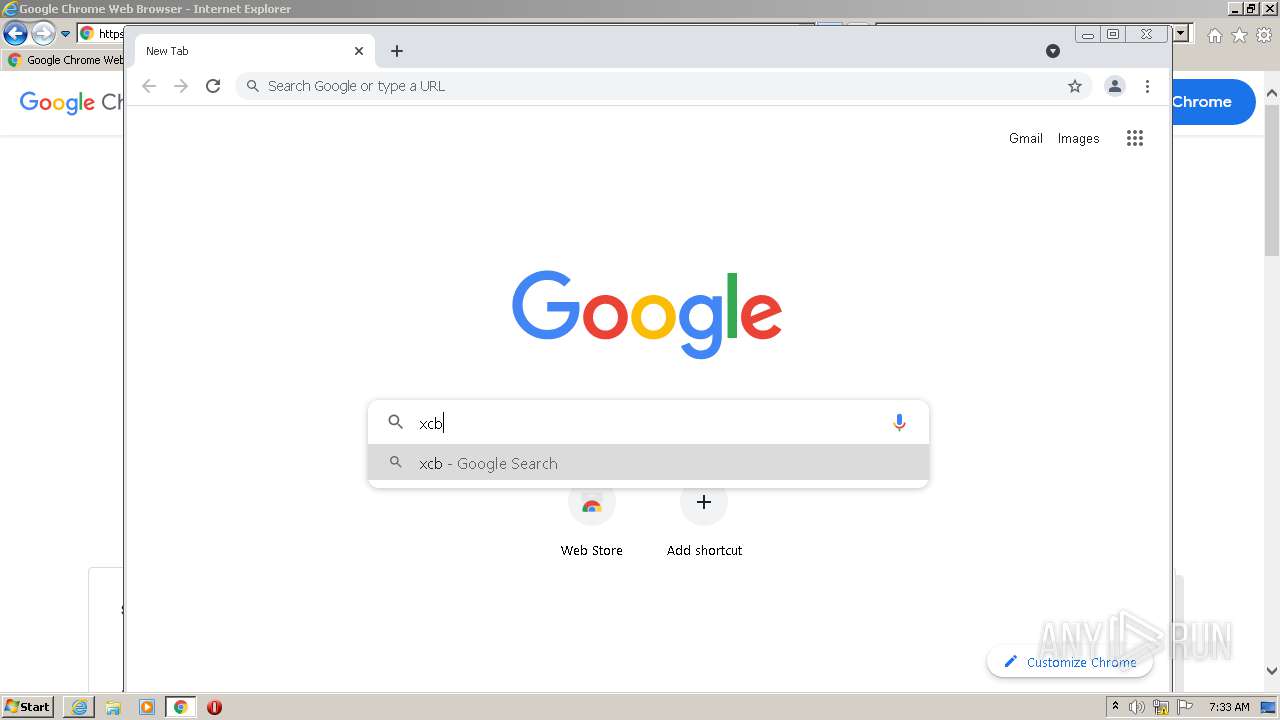The height and width of the screenshot is (720, 1280).
Task: Open the Chrome three-dot menu
Action: tap(1148, 86)
